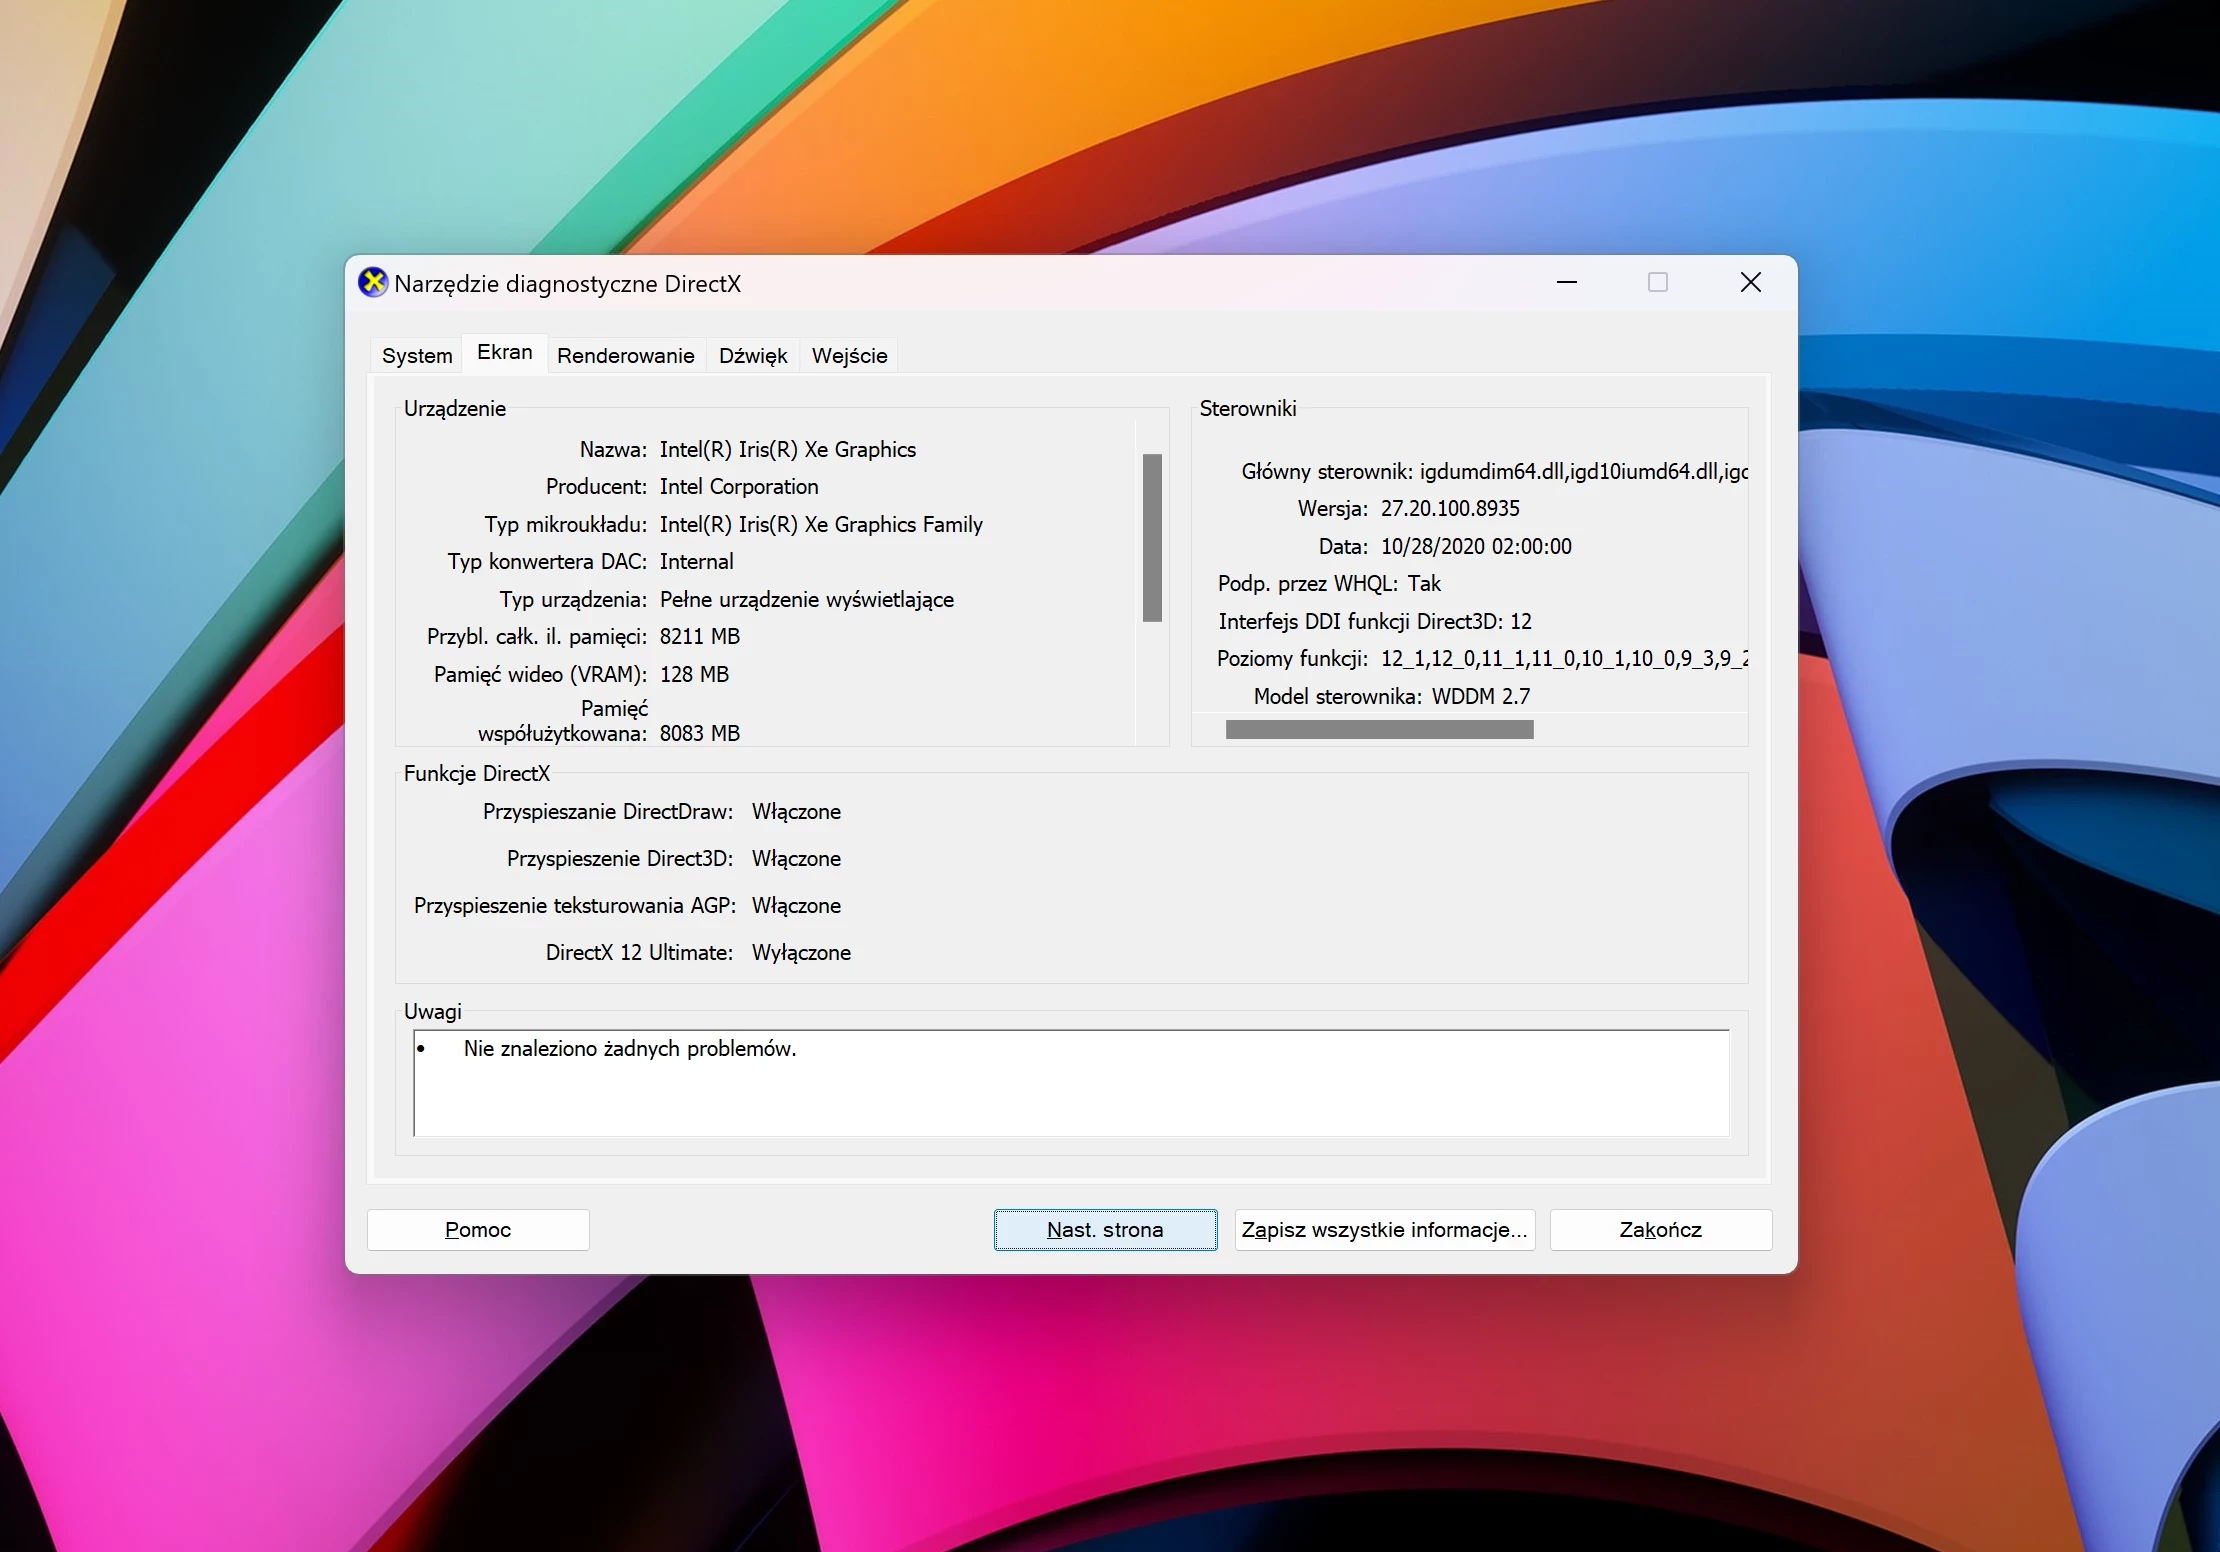This screenshot has height=1552, width=2220.
Task: Click the AGP teksturowania Włączone value
Action: pos(796,906)
